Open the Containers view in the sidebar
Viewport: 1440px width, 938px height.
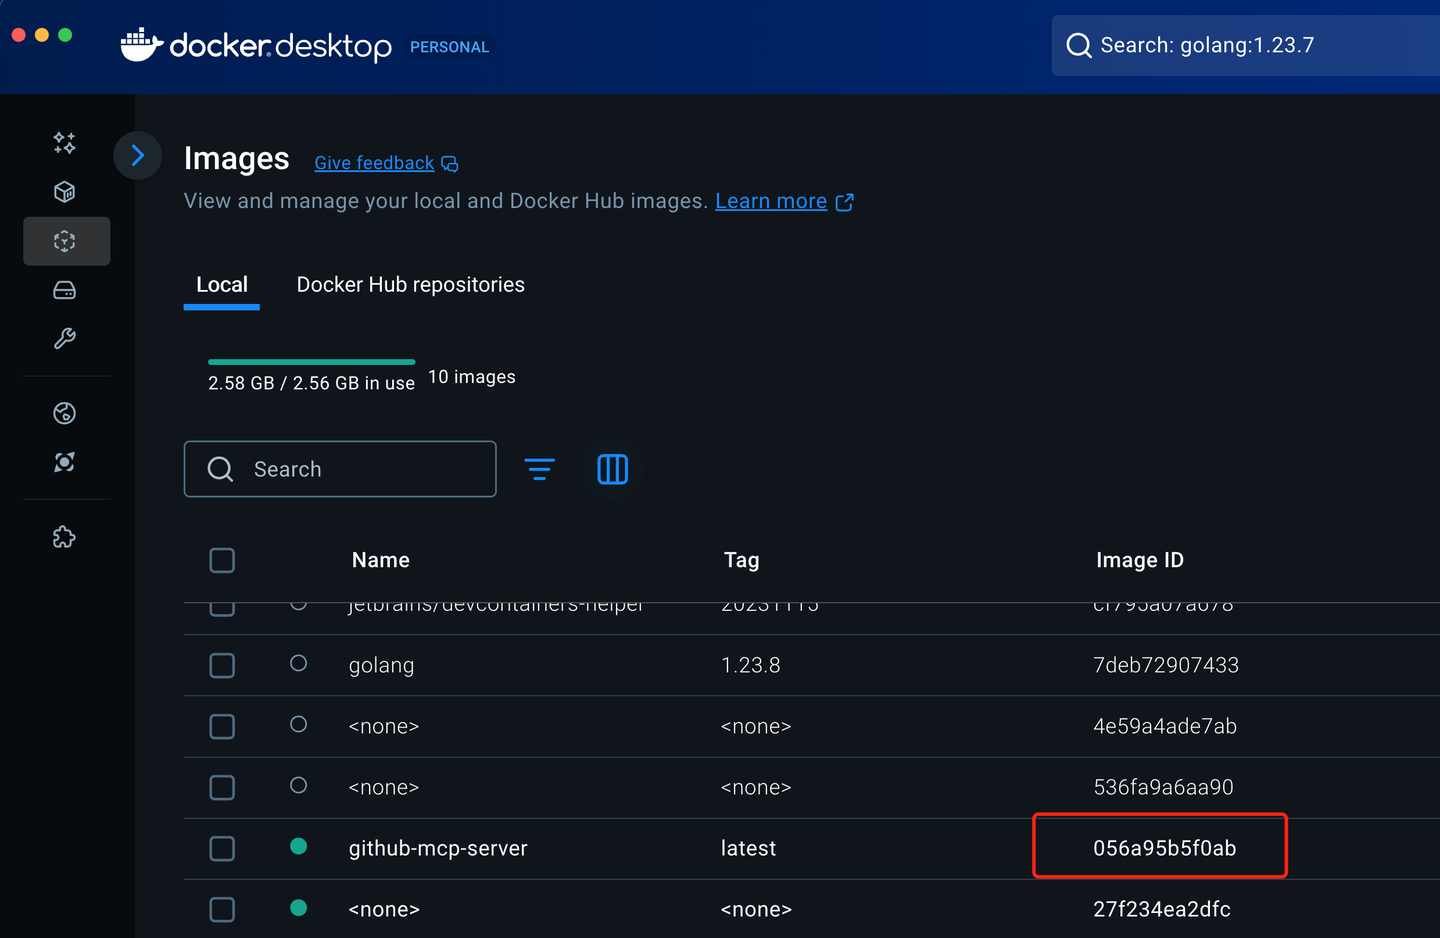[x=64, y=191]
